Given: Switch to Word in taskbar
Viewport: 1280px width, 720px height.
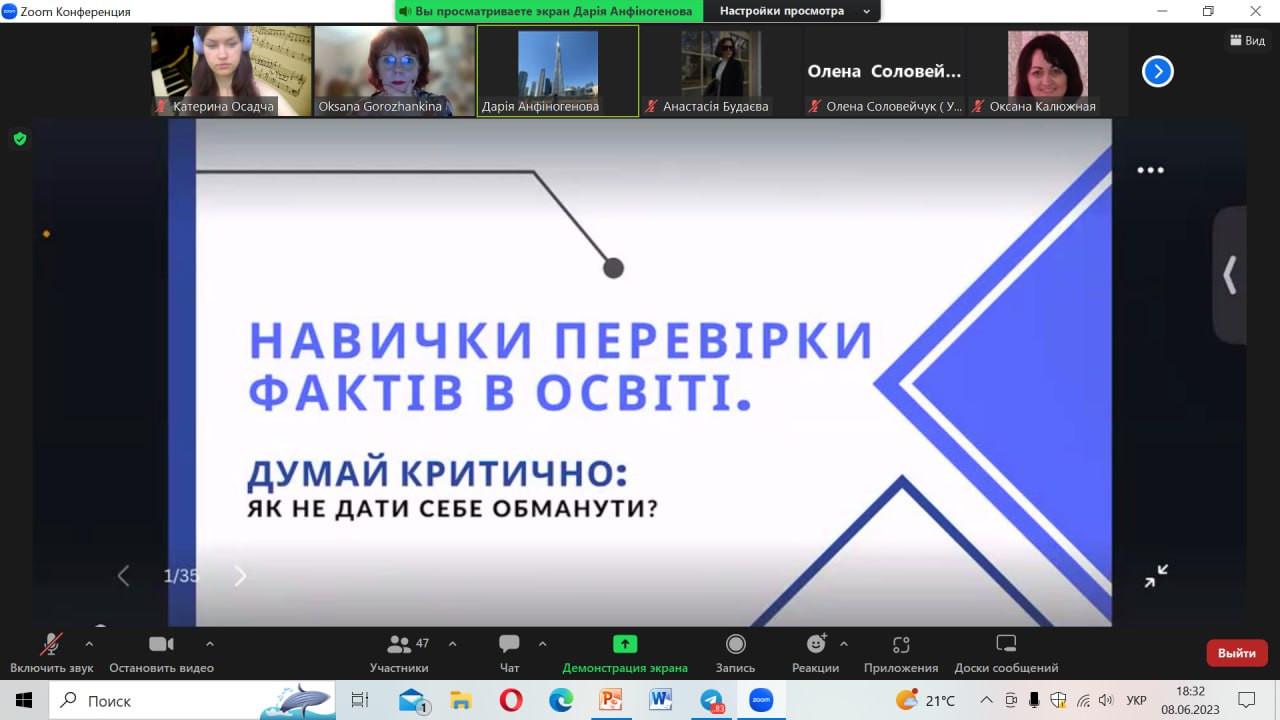Looking at the screenshot, I should click(660, 700).
